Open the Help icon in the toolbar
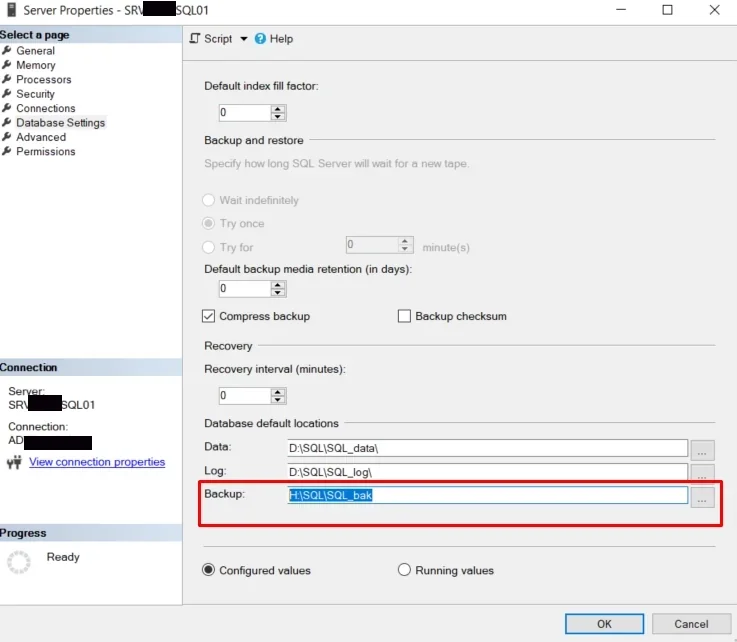This screenshot has height=642, width=737. click(260, 39)
